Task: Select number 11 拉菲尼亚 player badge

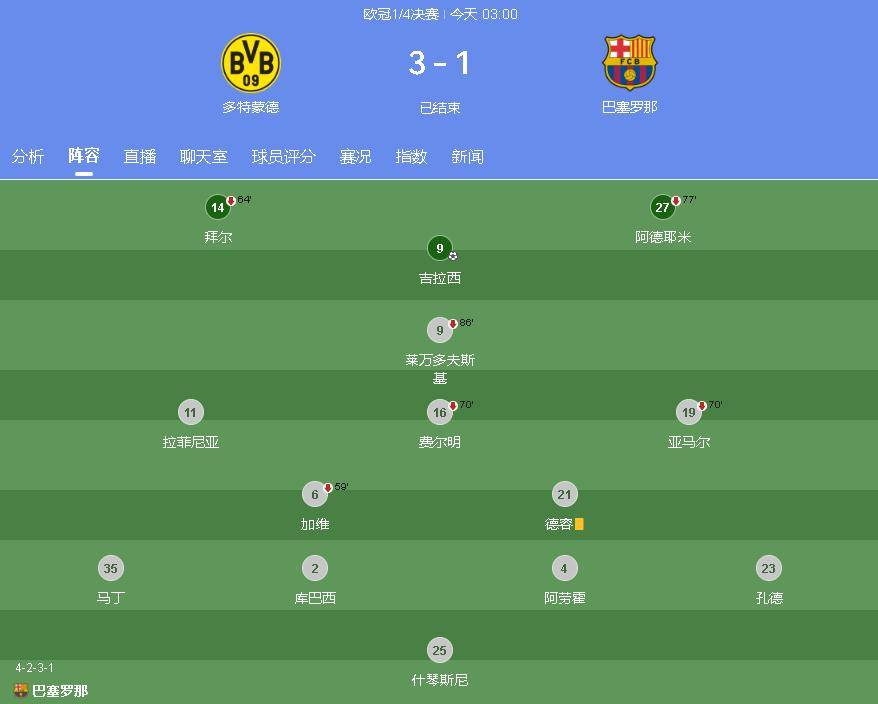Action: pyautogui.click(x=190, y=413)
